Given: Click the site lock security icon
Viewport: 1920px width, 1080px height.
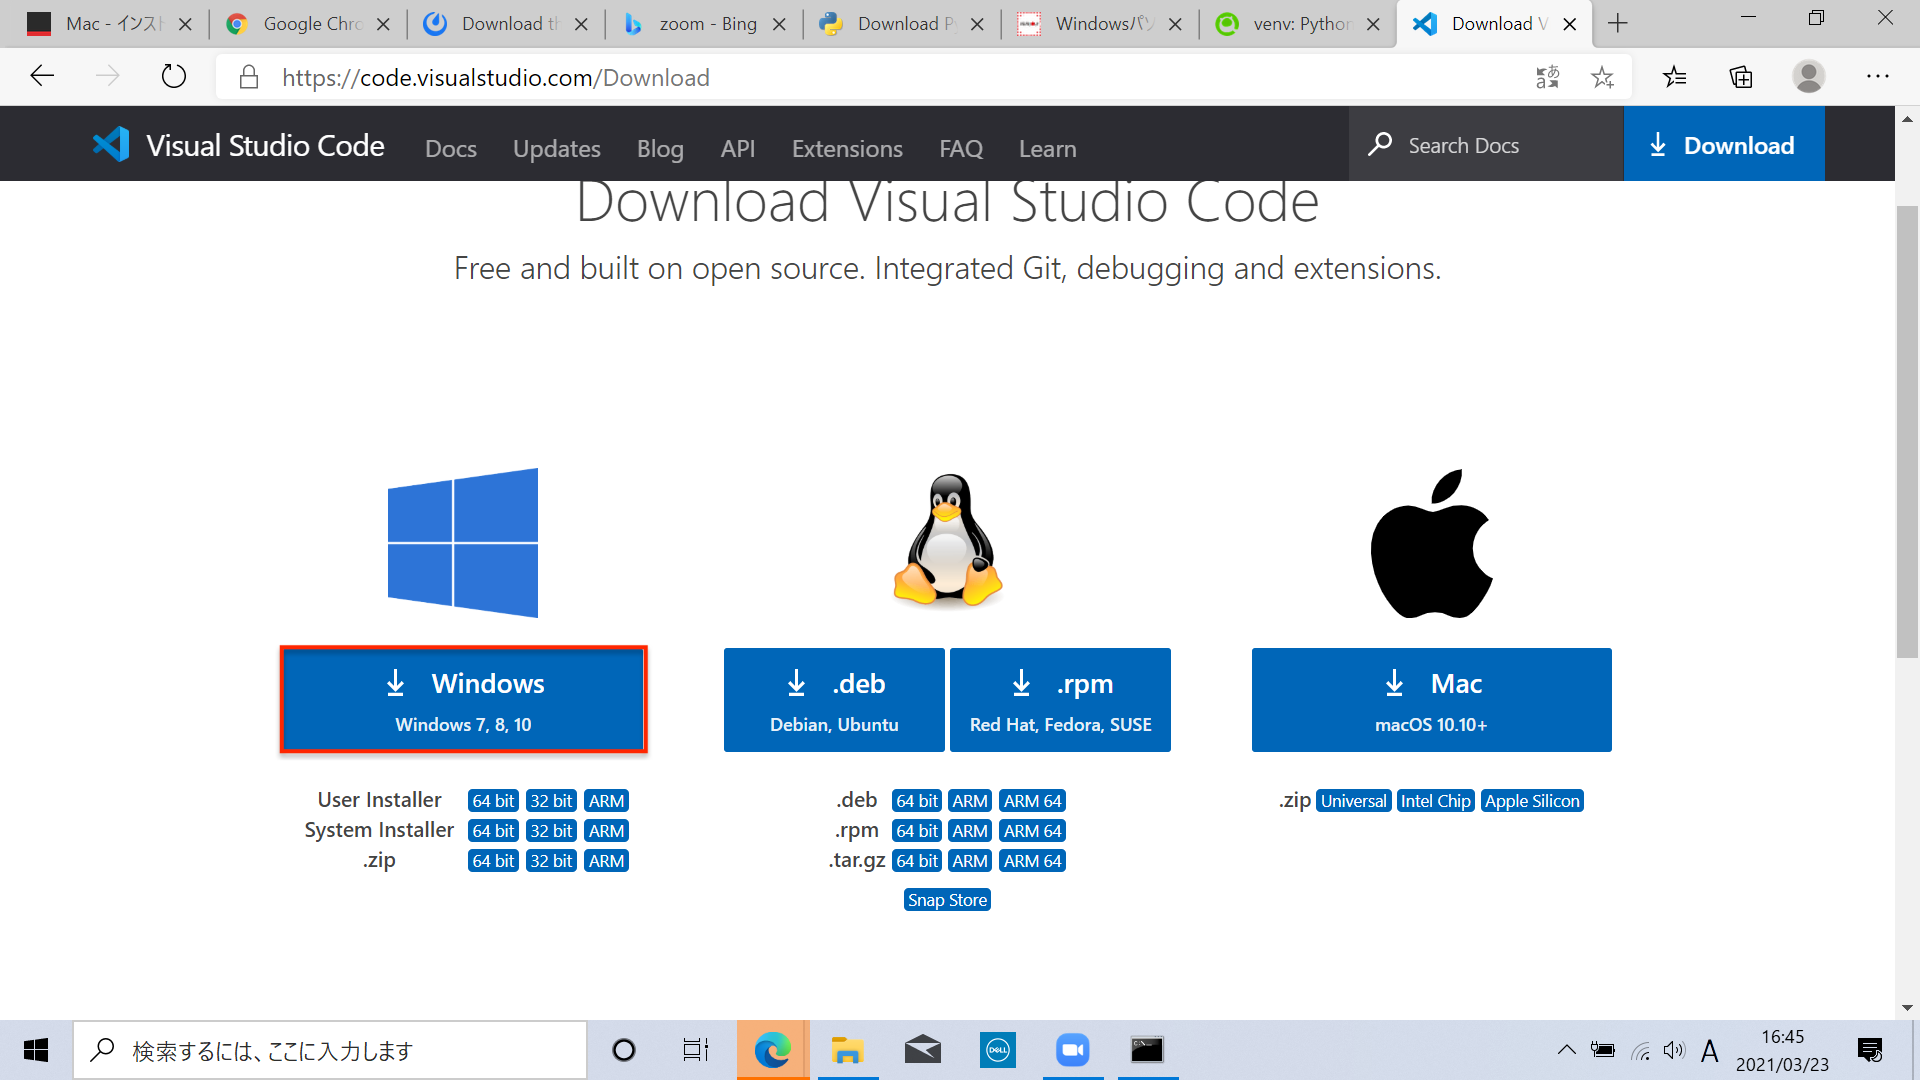Looking at the screenshot, I should point(249,77).
